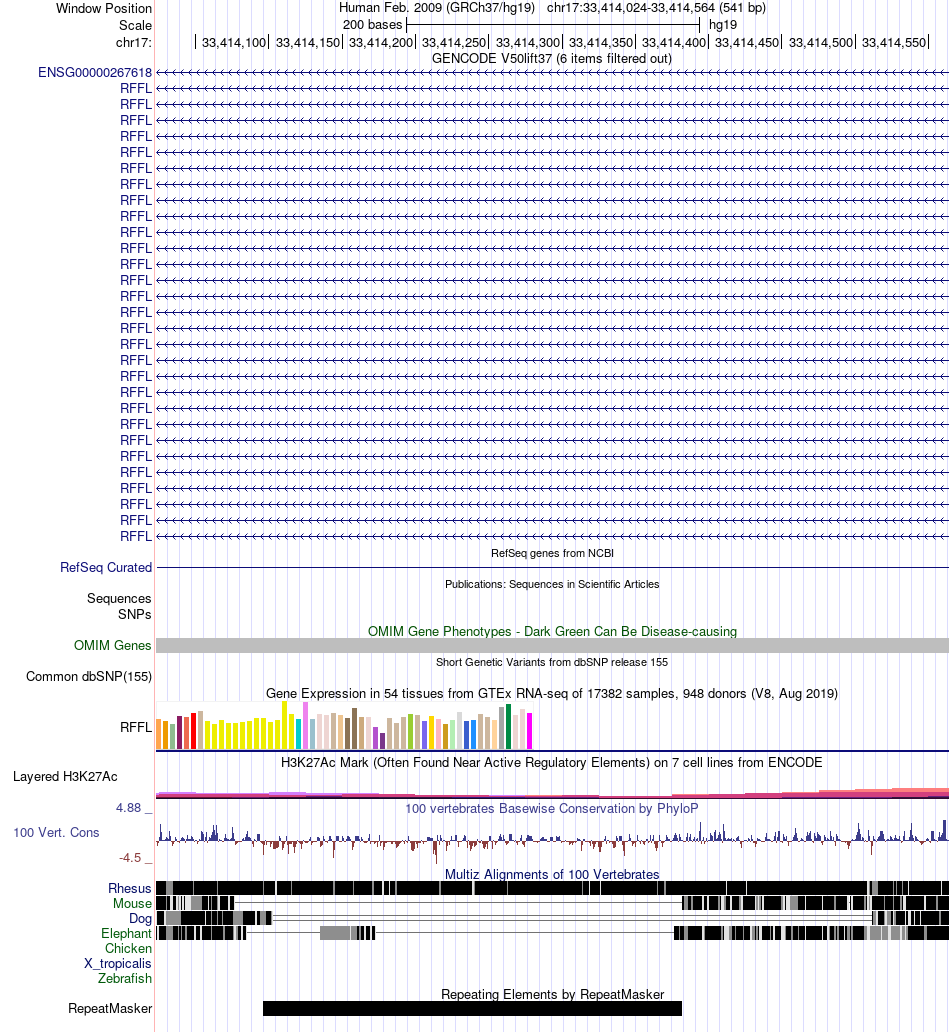Click the PhyloP conservation wiggle graph

click(552, 840)
